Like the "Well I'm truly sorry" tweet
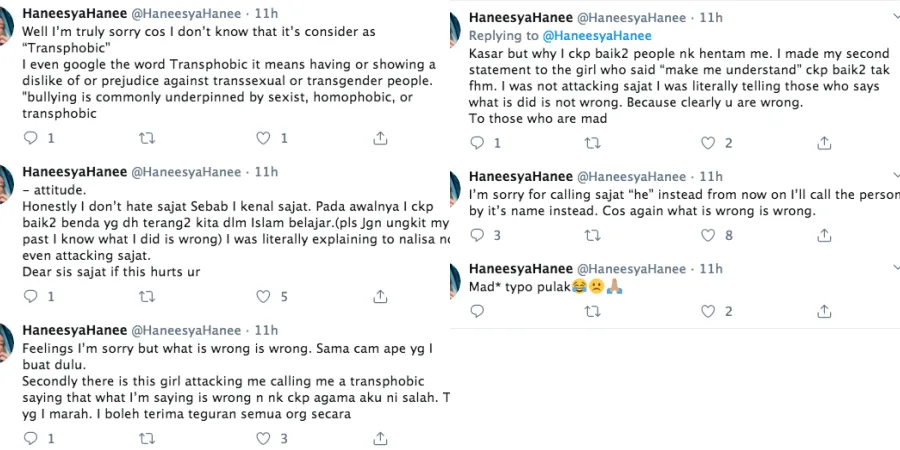 265,138
